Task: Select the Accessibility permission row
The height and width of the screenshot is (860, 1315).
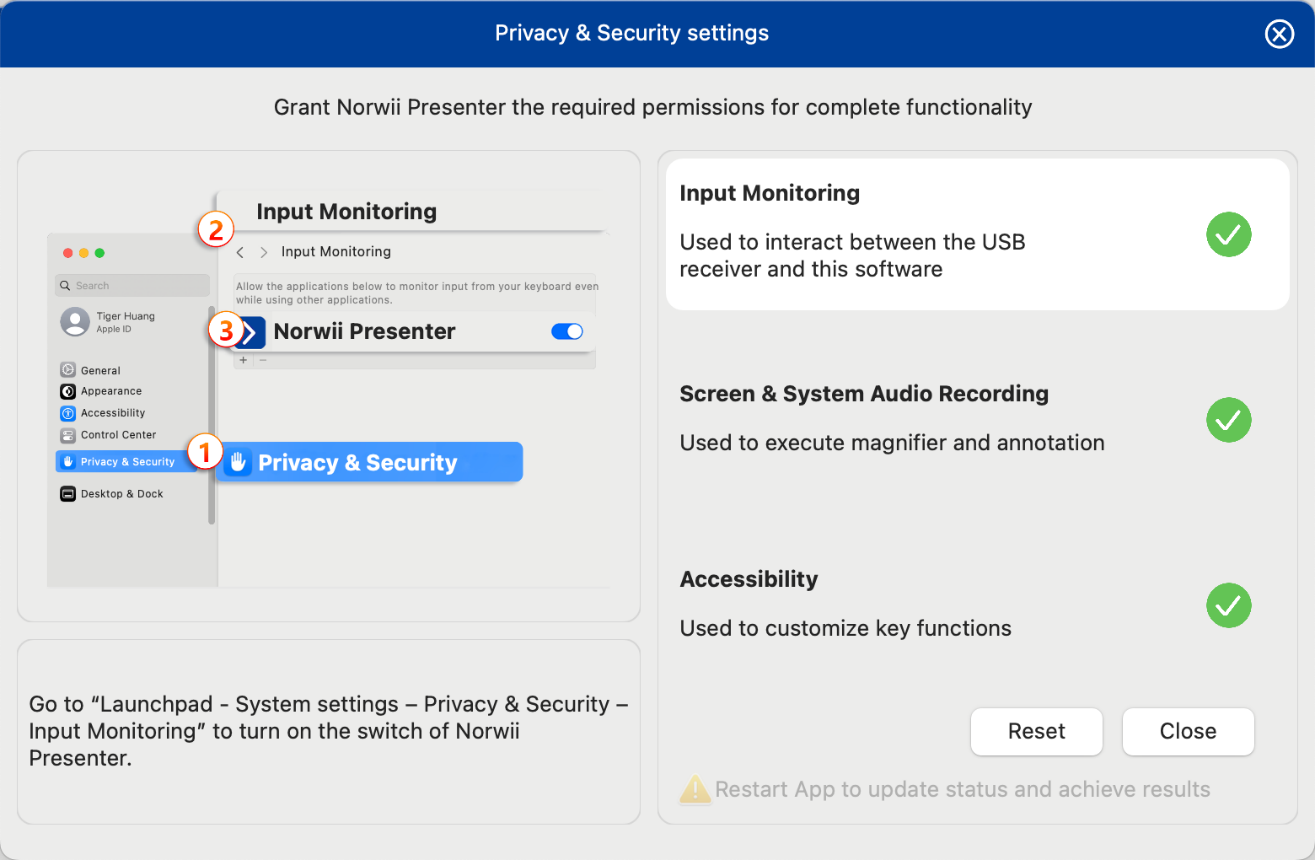Action: (x=977, y=604)
